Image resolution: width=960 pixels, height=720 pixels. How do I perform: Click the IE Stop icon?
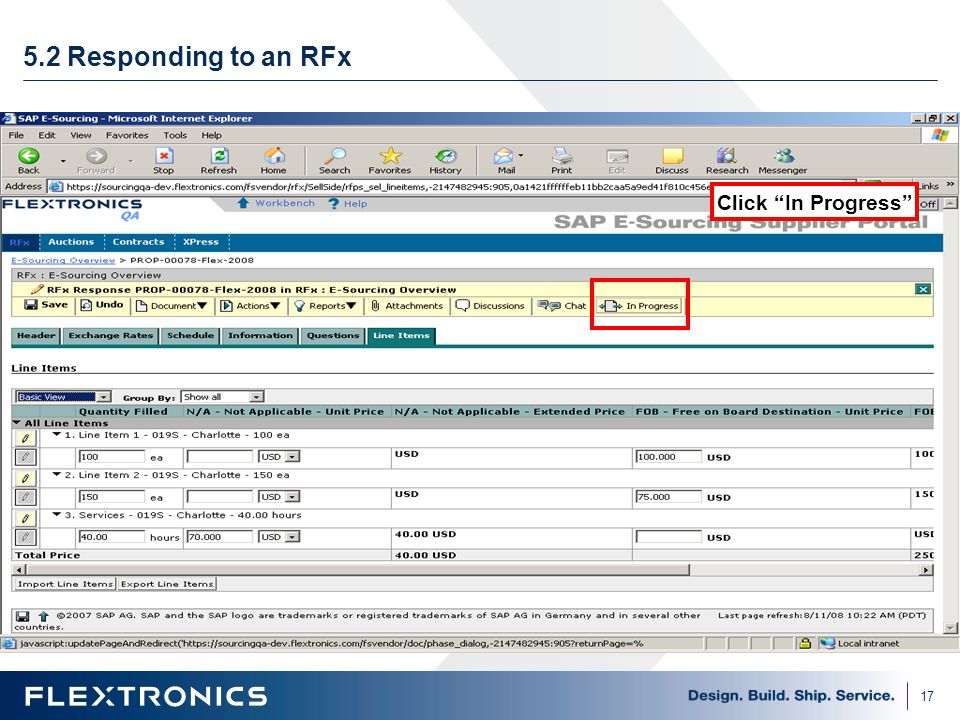[163, 160]
